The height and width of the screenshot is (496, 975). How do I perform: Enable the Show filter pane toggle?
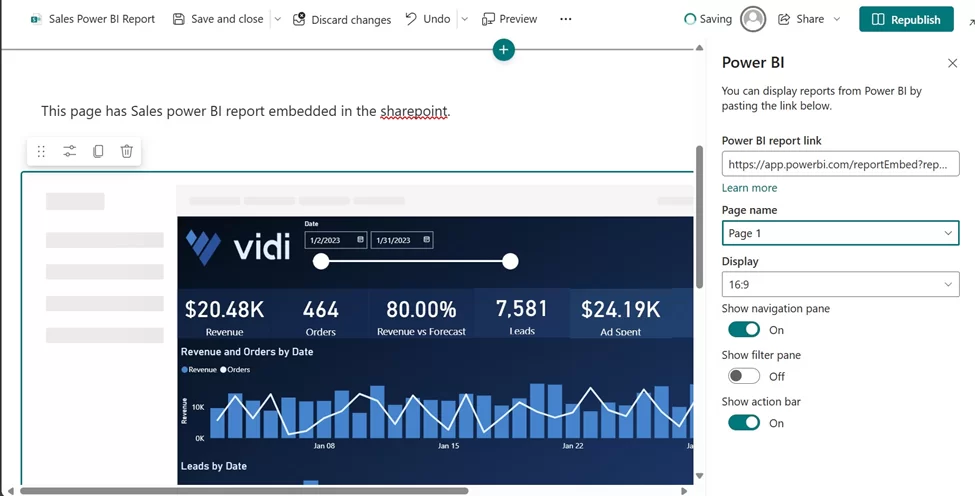click(744, 376)
